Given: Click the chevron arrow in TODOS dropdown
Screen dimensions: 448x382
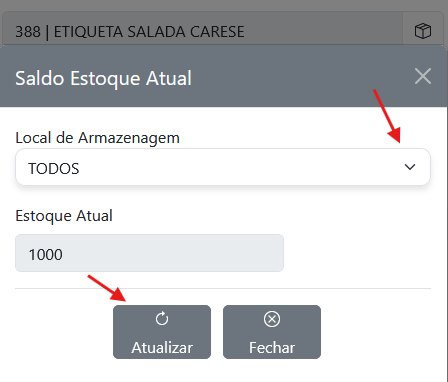Looking at the screenshot, I should [x=410, y=167].
